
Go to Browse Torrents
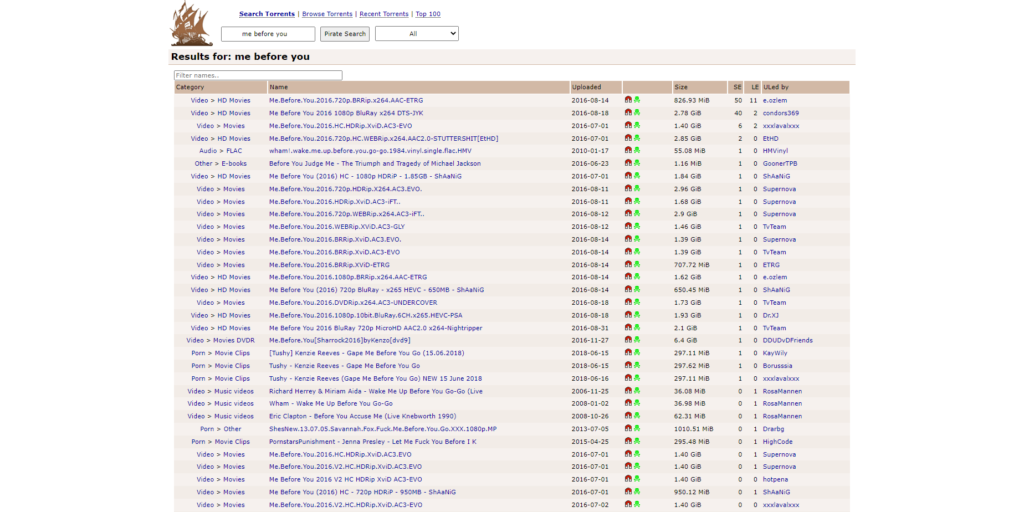click(x=327, y=14)
